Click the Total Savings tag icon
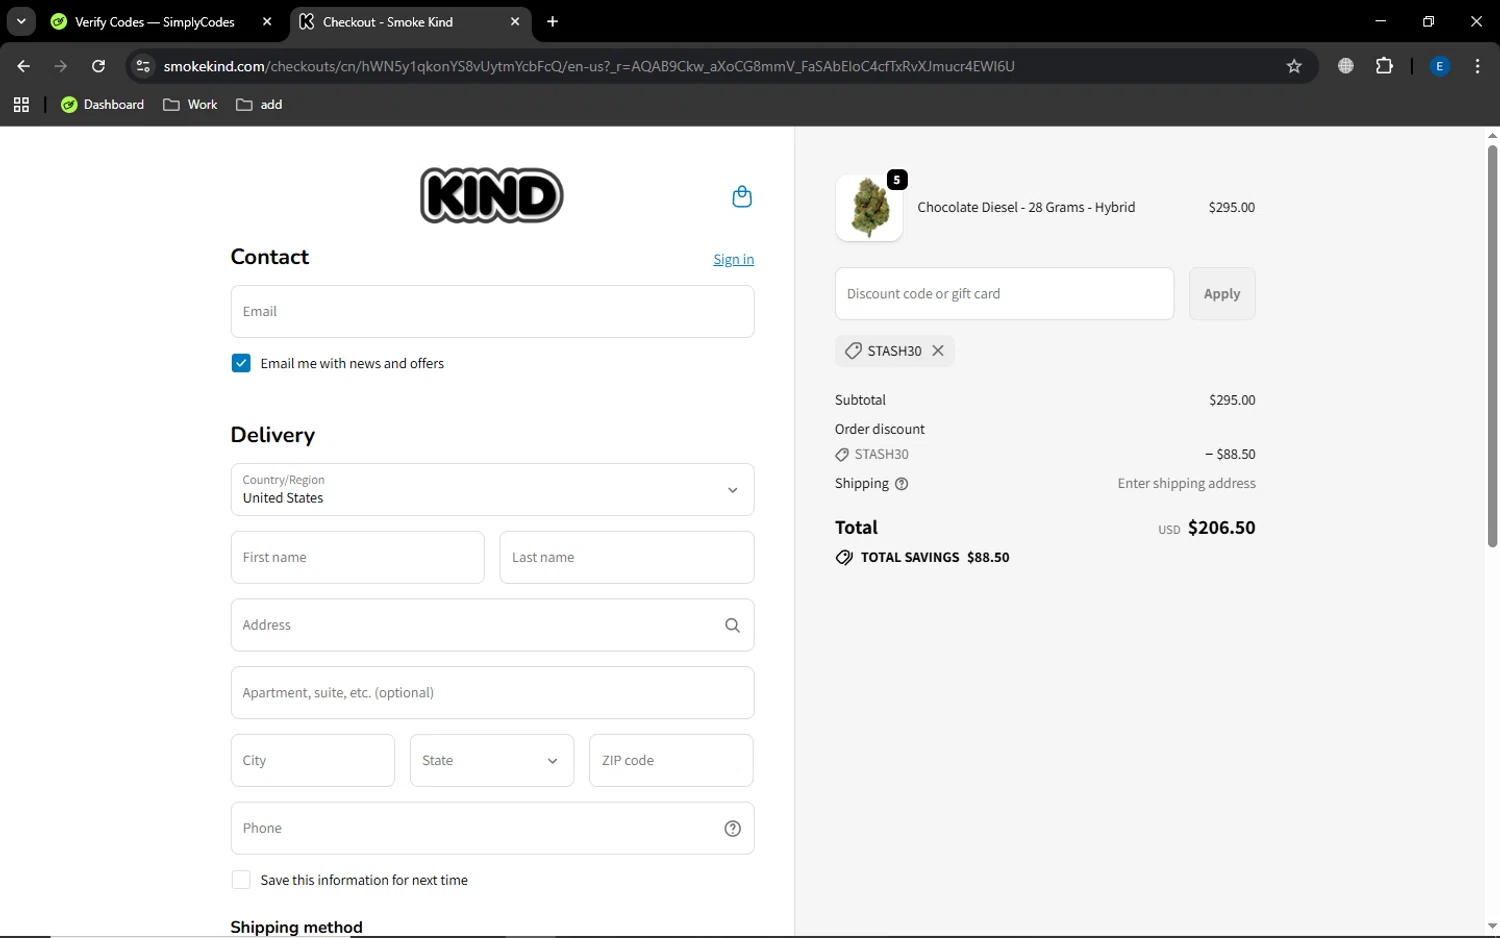The image size is (1500, 938). (x=845, y=558)
